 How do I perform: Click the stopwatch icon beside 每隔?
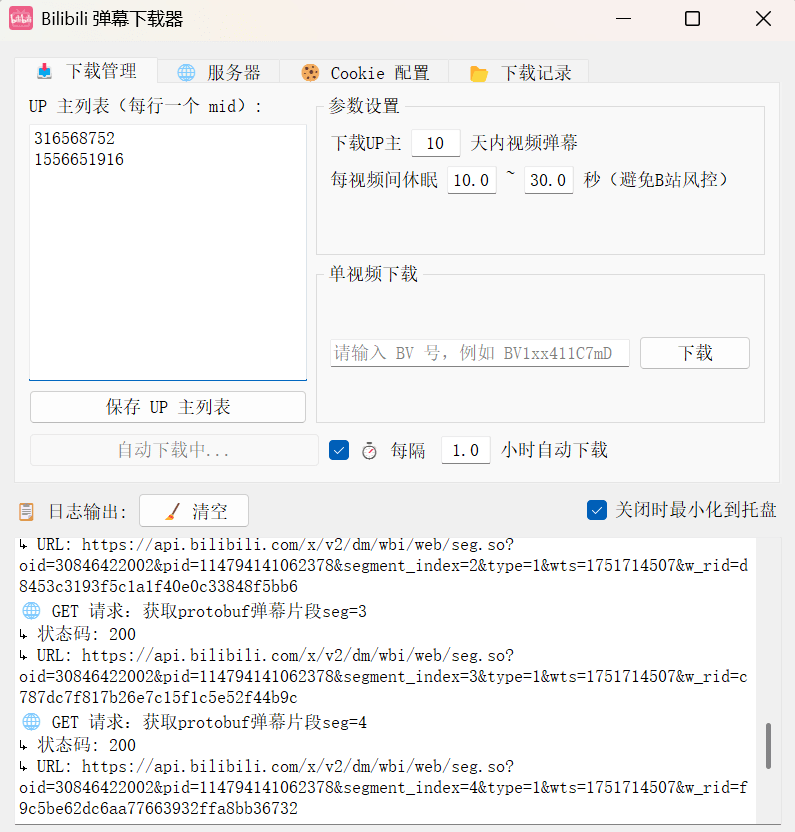point(369,451)
